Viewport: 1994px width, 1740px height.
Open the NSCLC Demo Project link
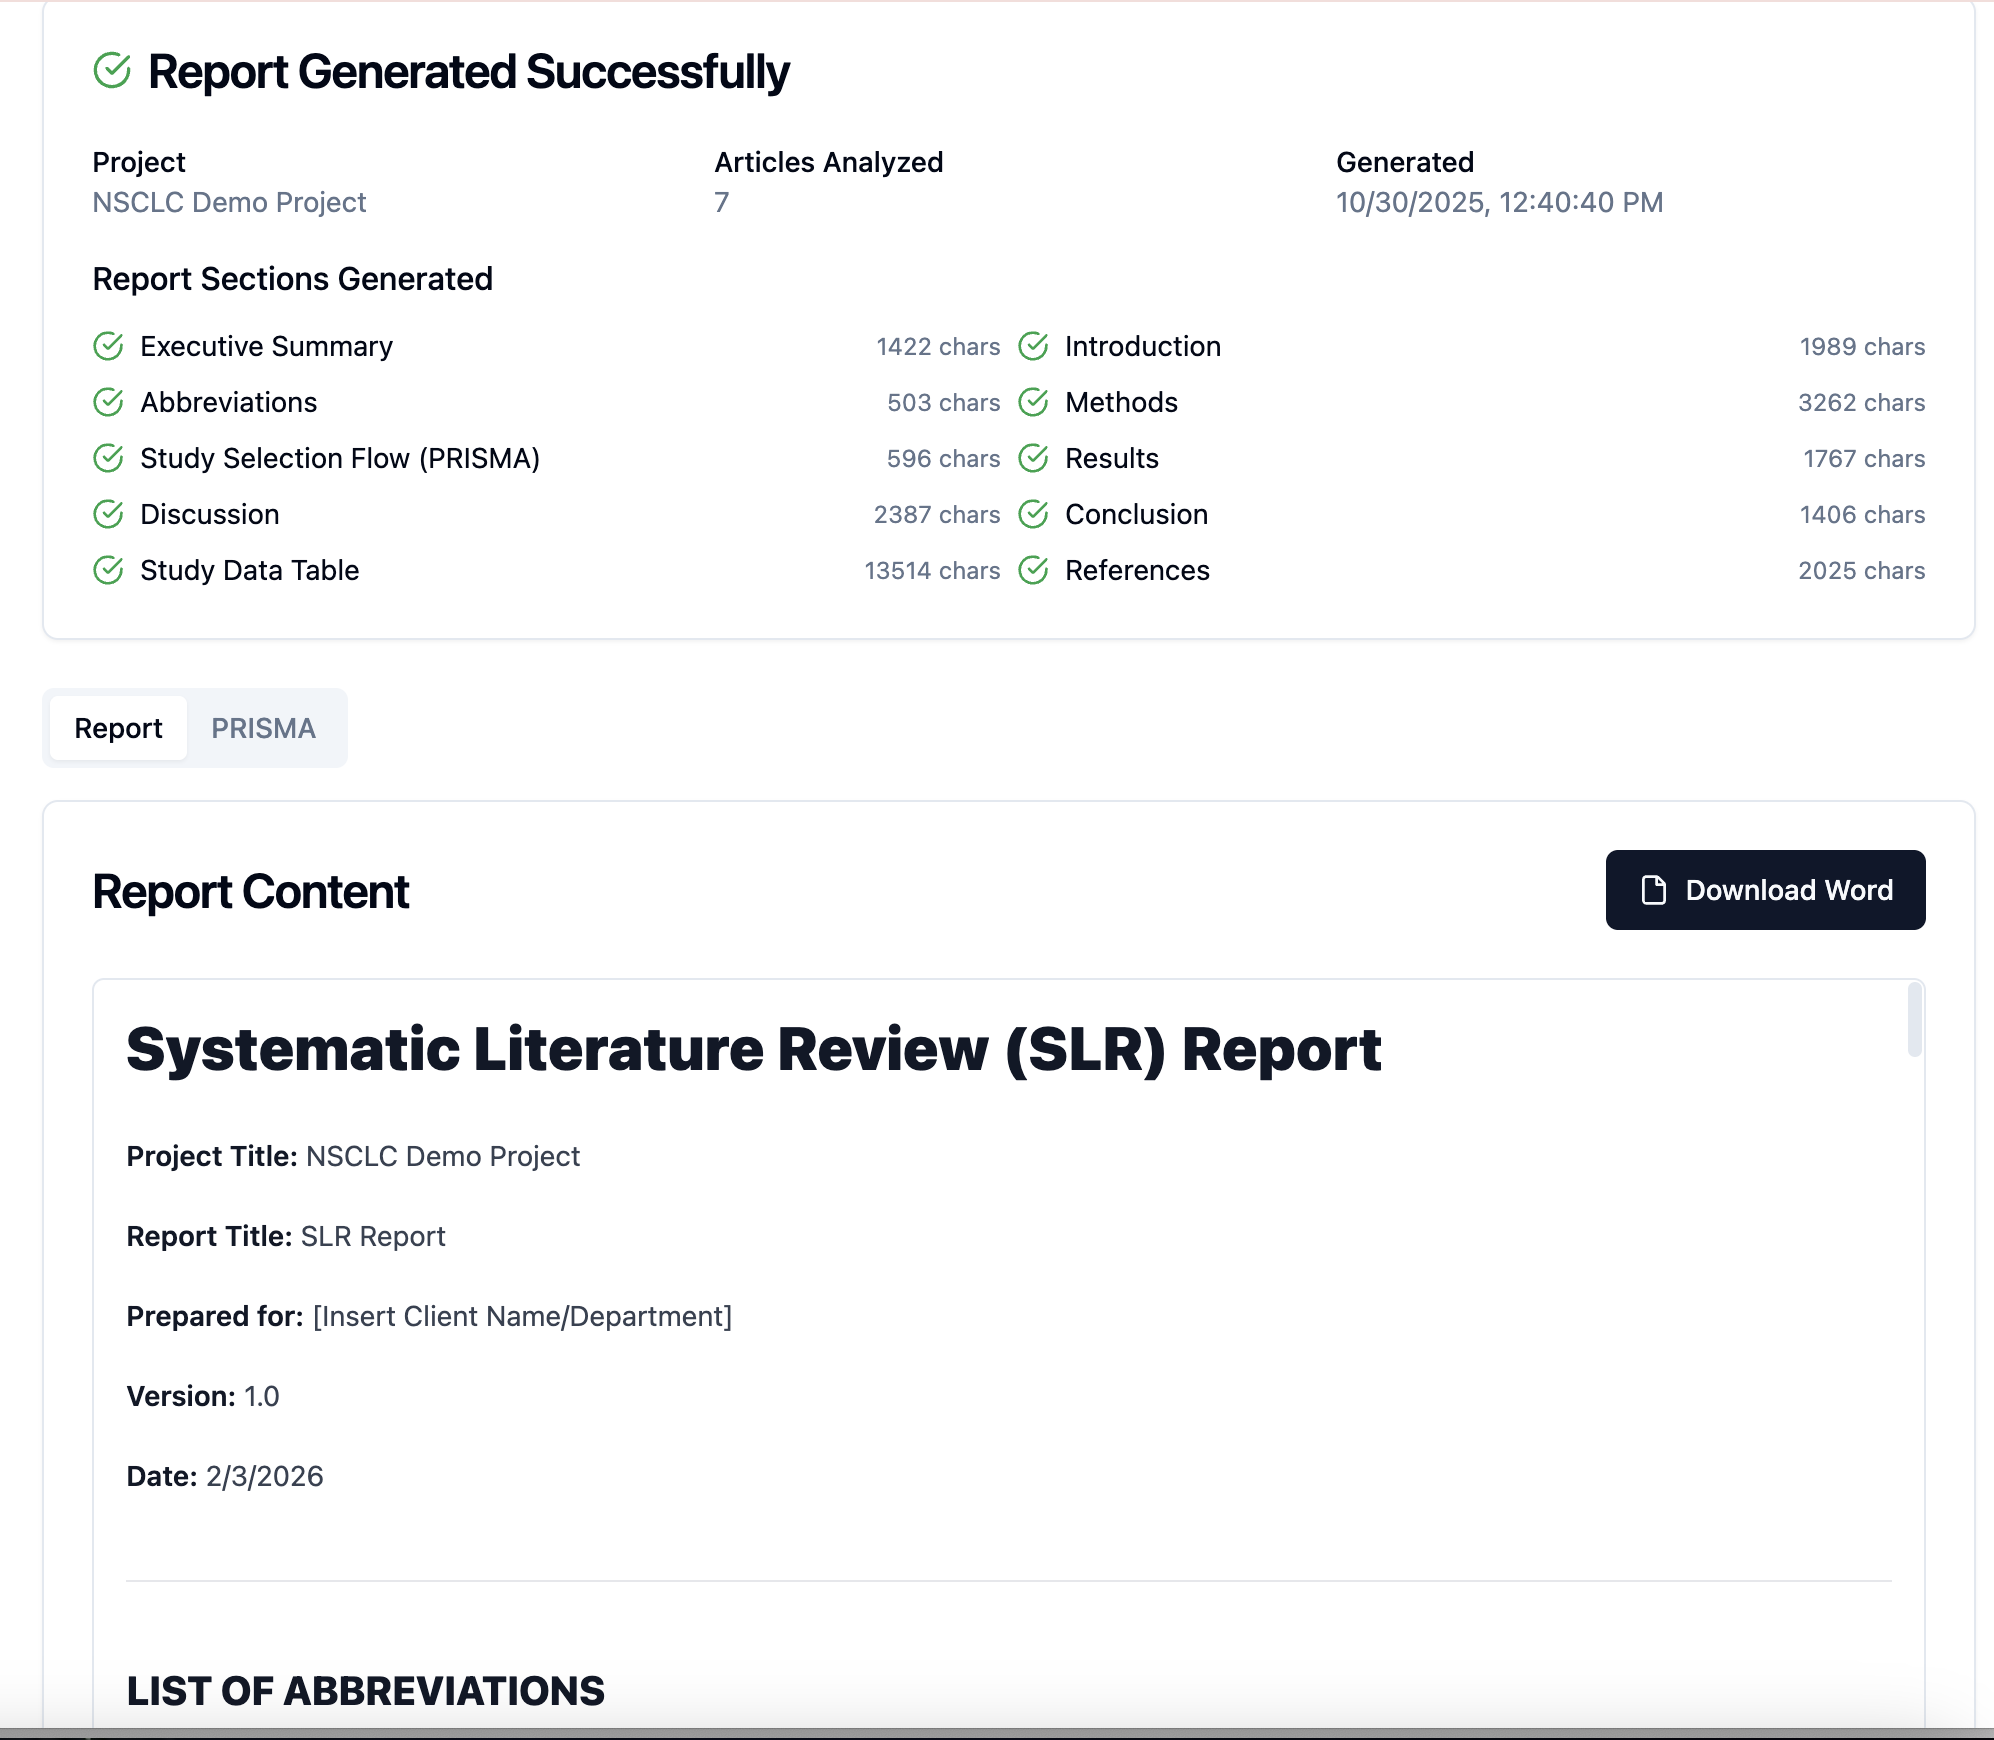(x=229, y=202)
